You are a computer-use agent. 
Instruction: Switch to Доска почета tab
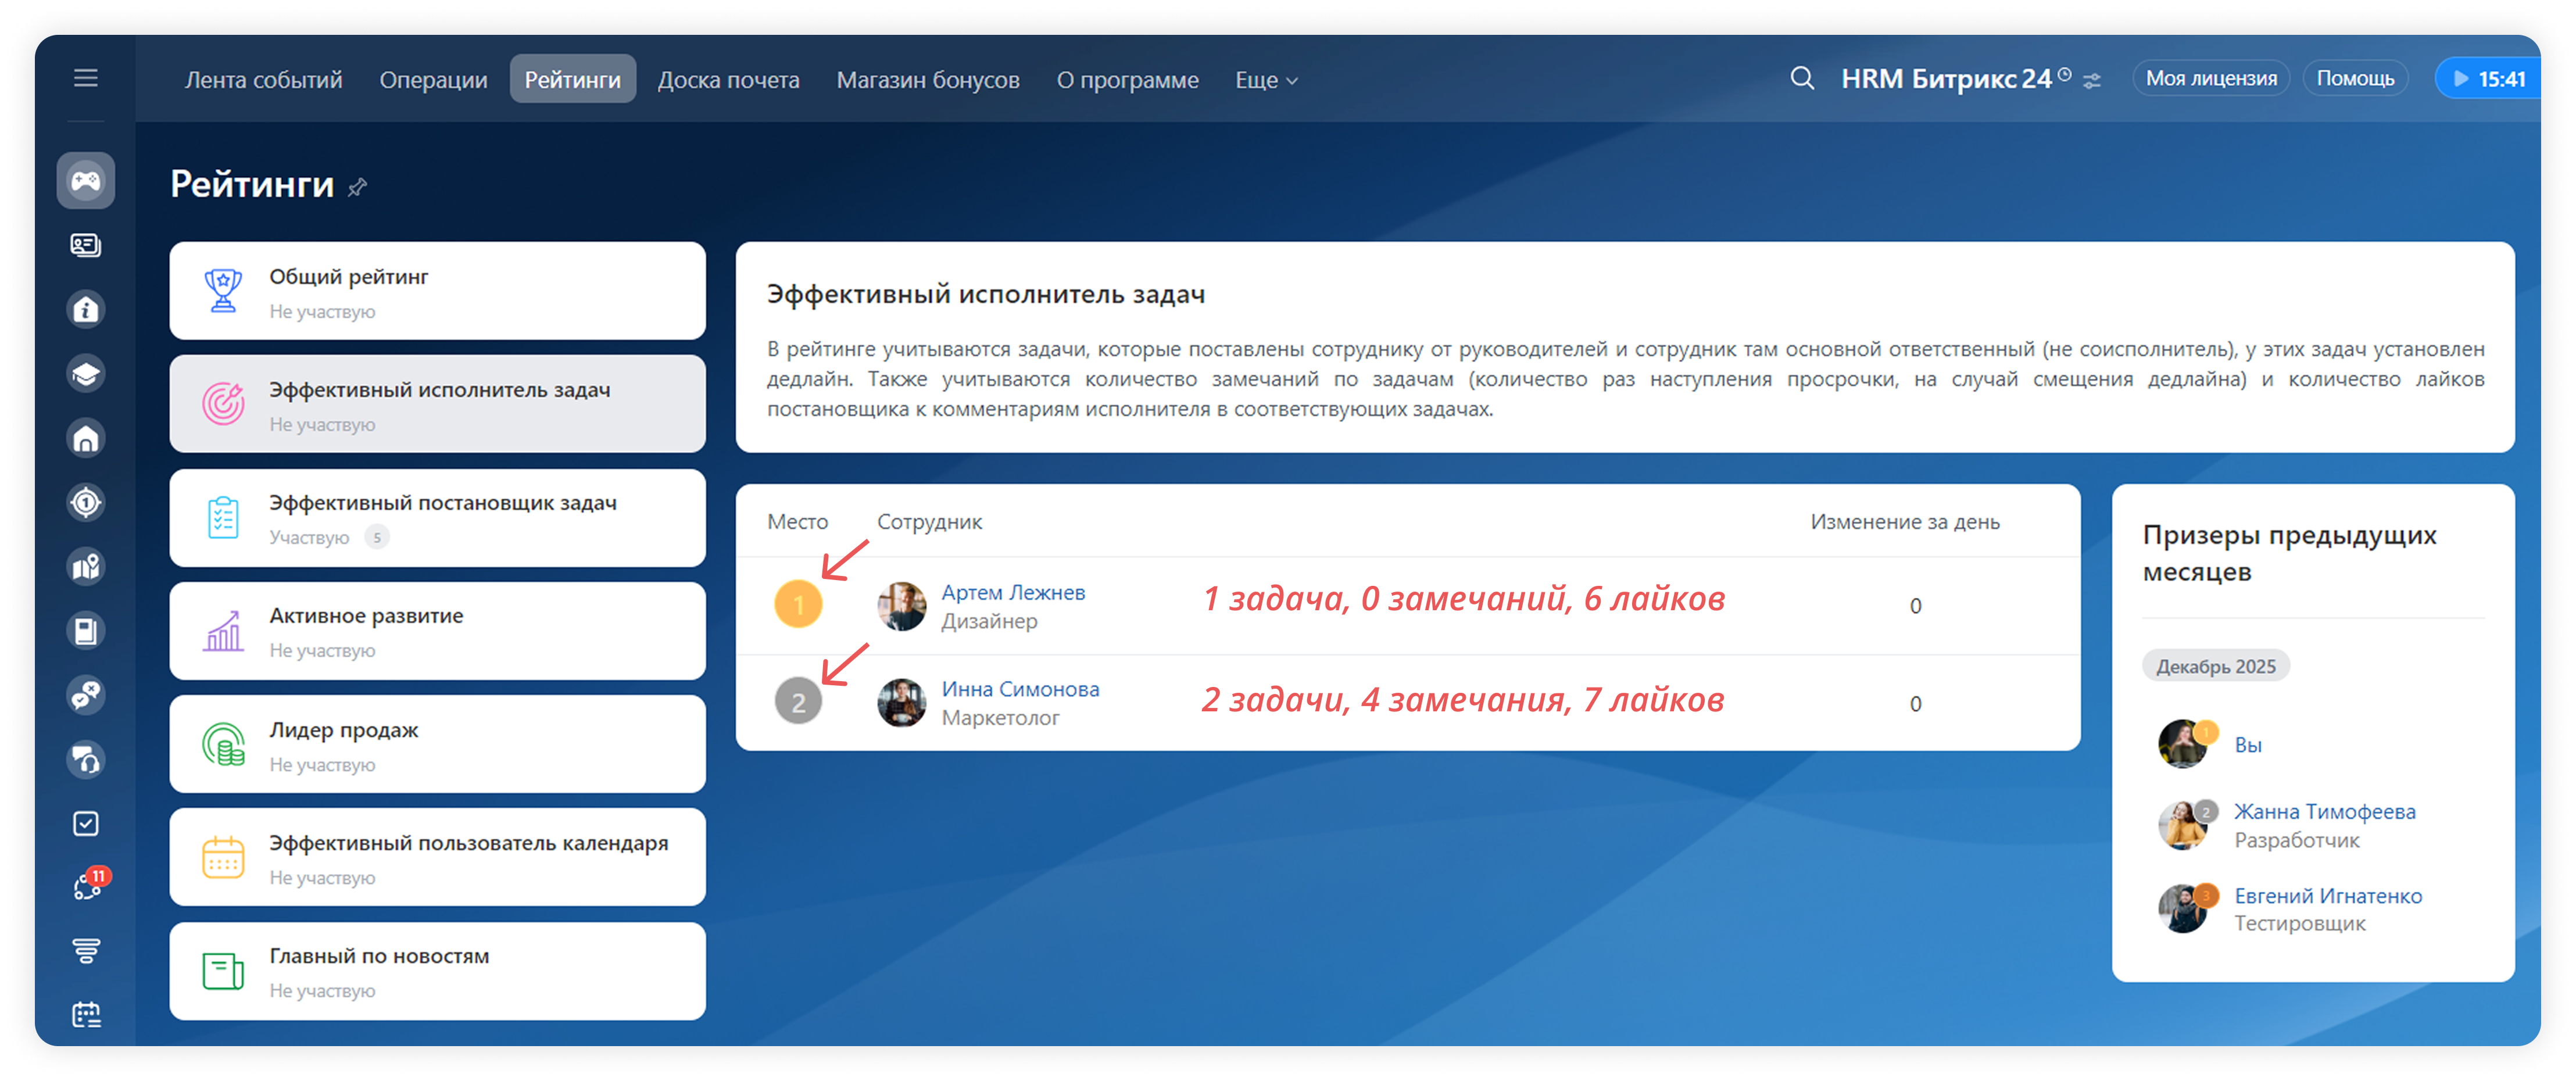728,80
